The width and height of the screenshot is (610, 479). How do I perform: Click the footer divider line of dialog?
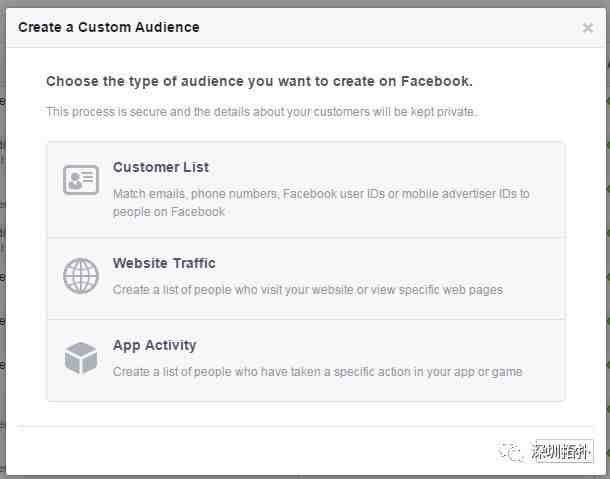pos(305,427)
